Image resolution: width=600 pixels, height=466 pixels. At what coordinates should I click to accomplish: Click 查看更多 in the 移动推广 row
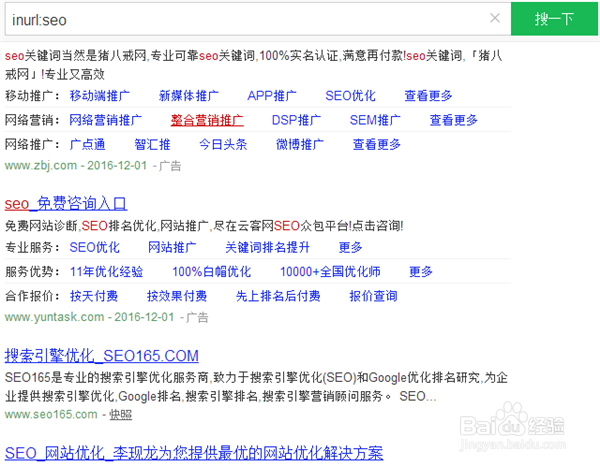coord(428,96)
